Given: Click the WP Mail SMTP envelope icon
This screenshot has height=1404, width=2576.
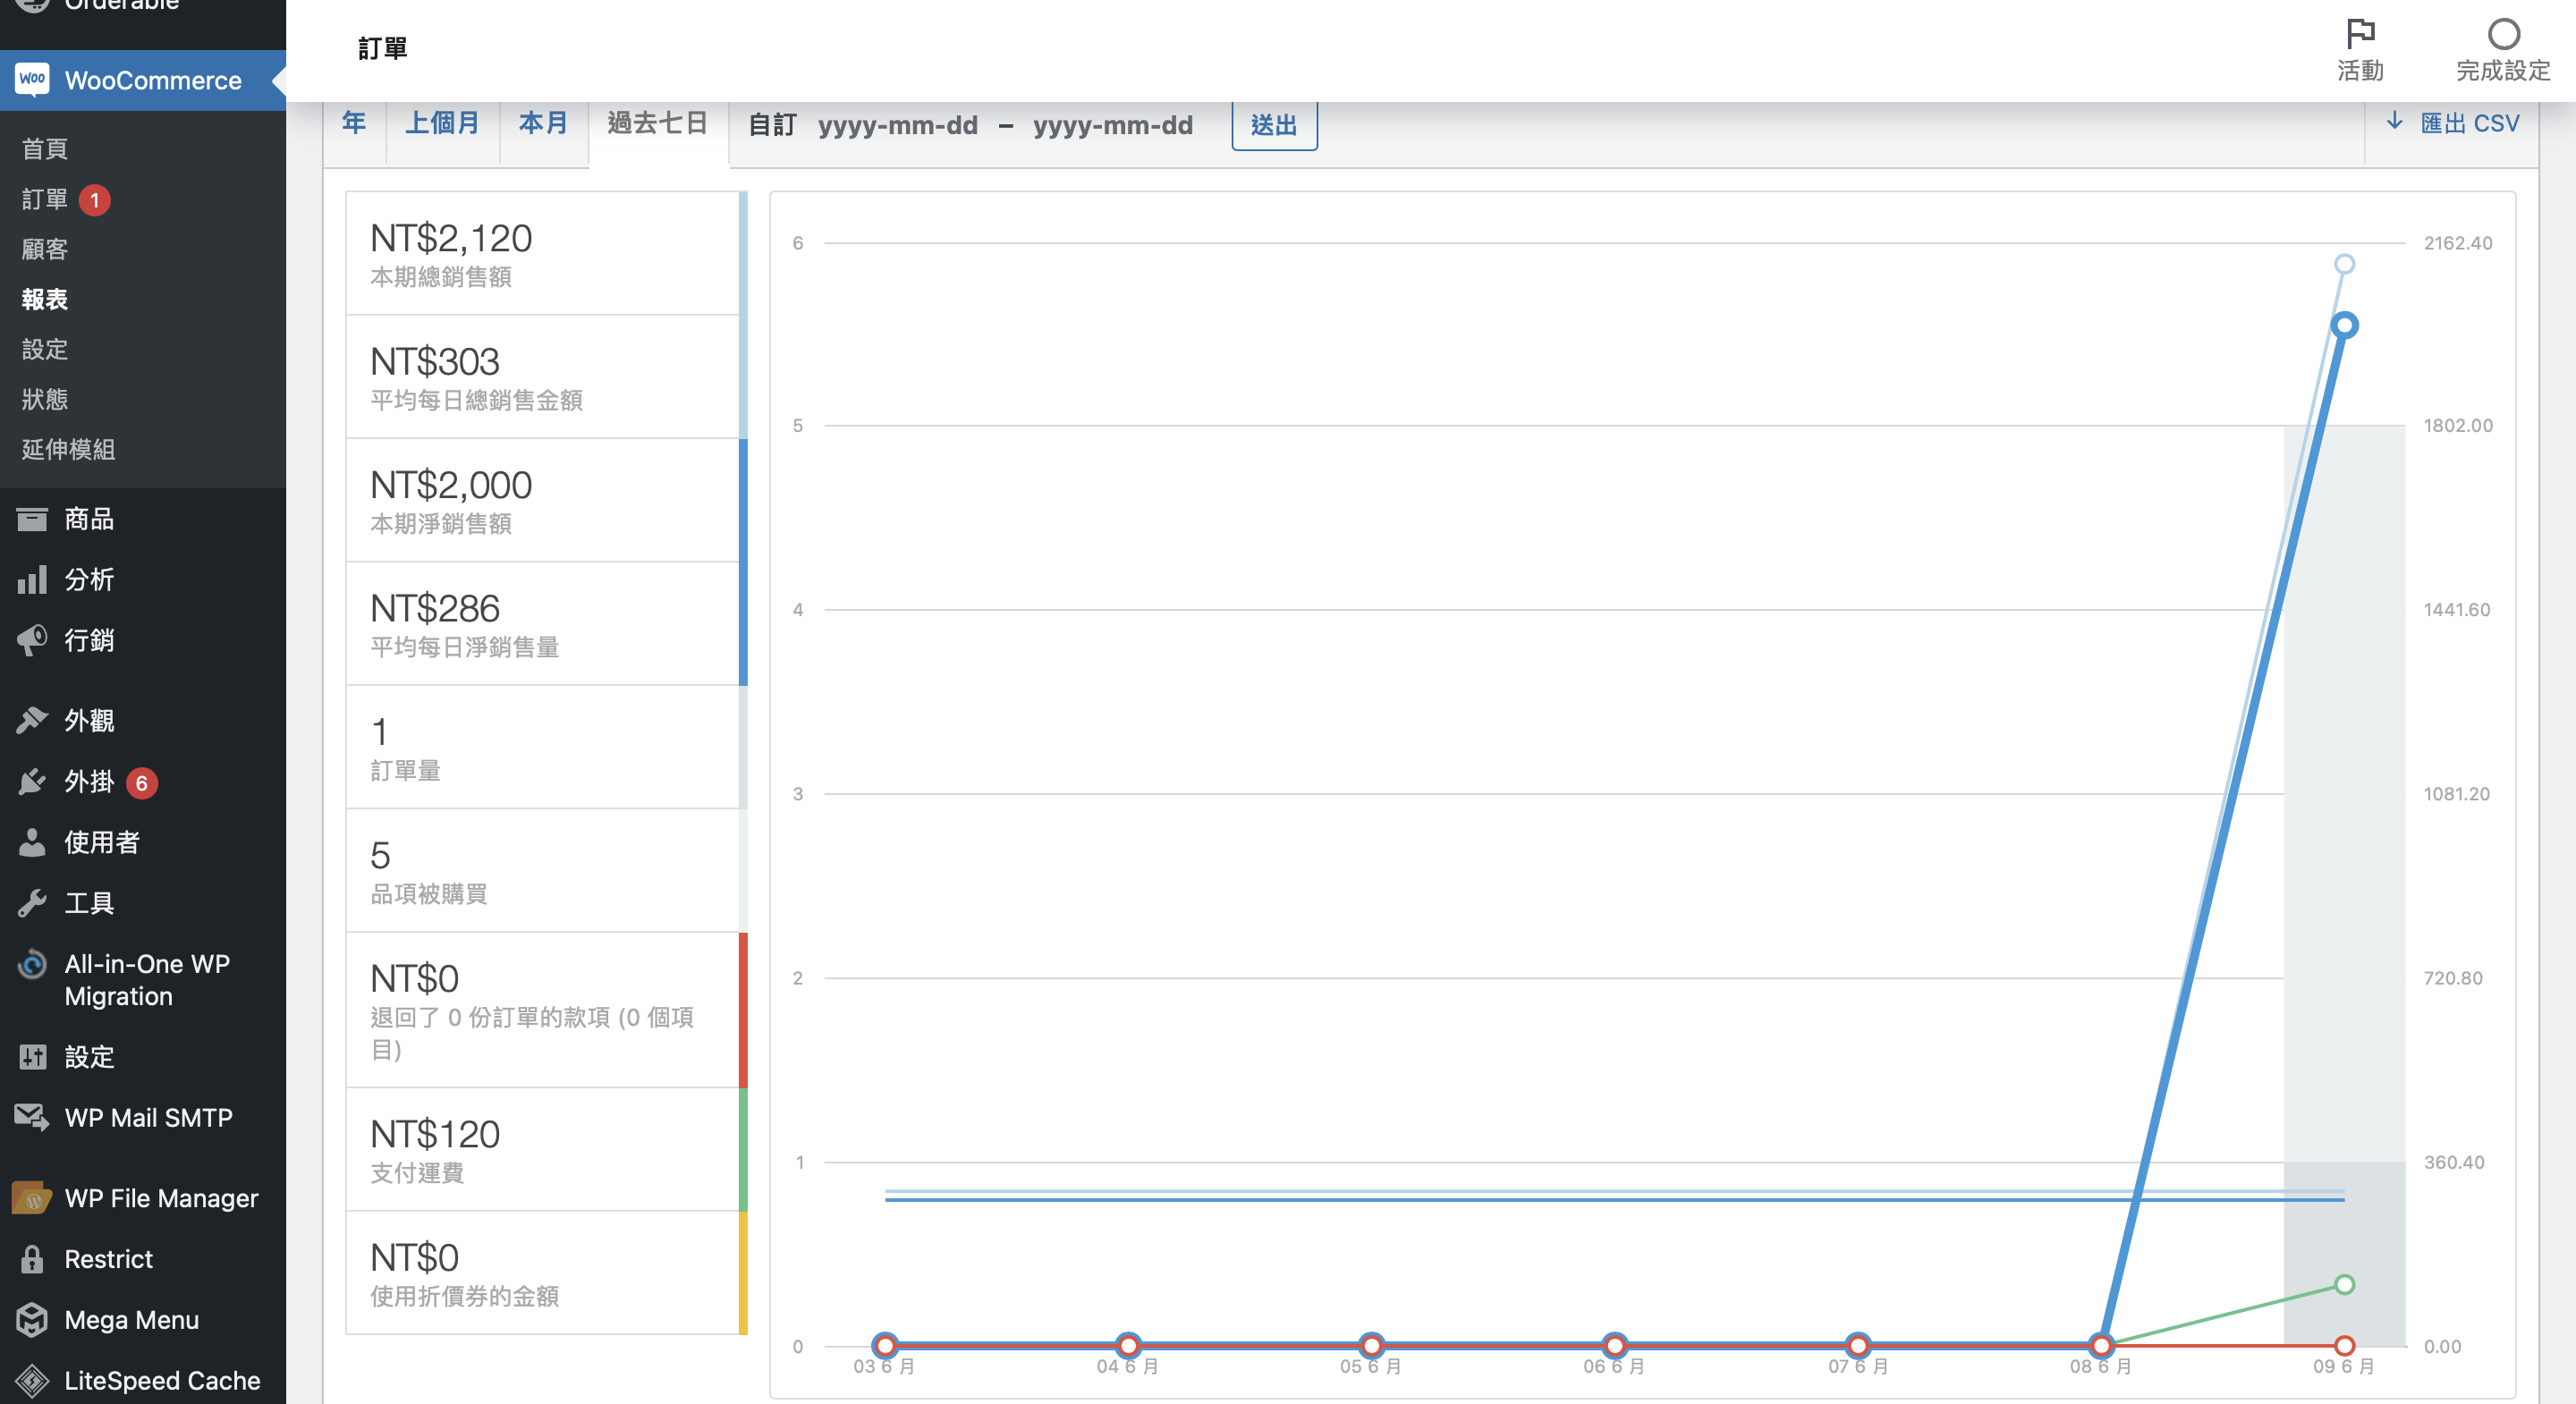Looking at the screenshot, I should [x=32, y=1117].
